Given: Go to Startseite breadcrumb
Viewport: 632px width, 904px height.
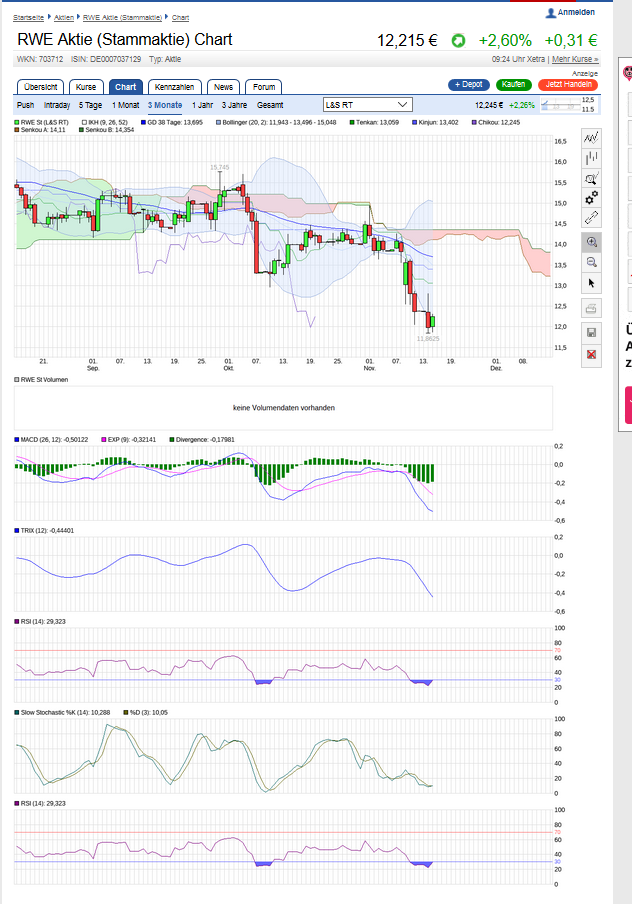Looking at the screenshot, I should [x=28, y=17].
